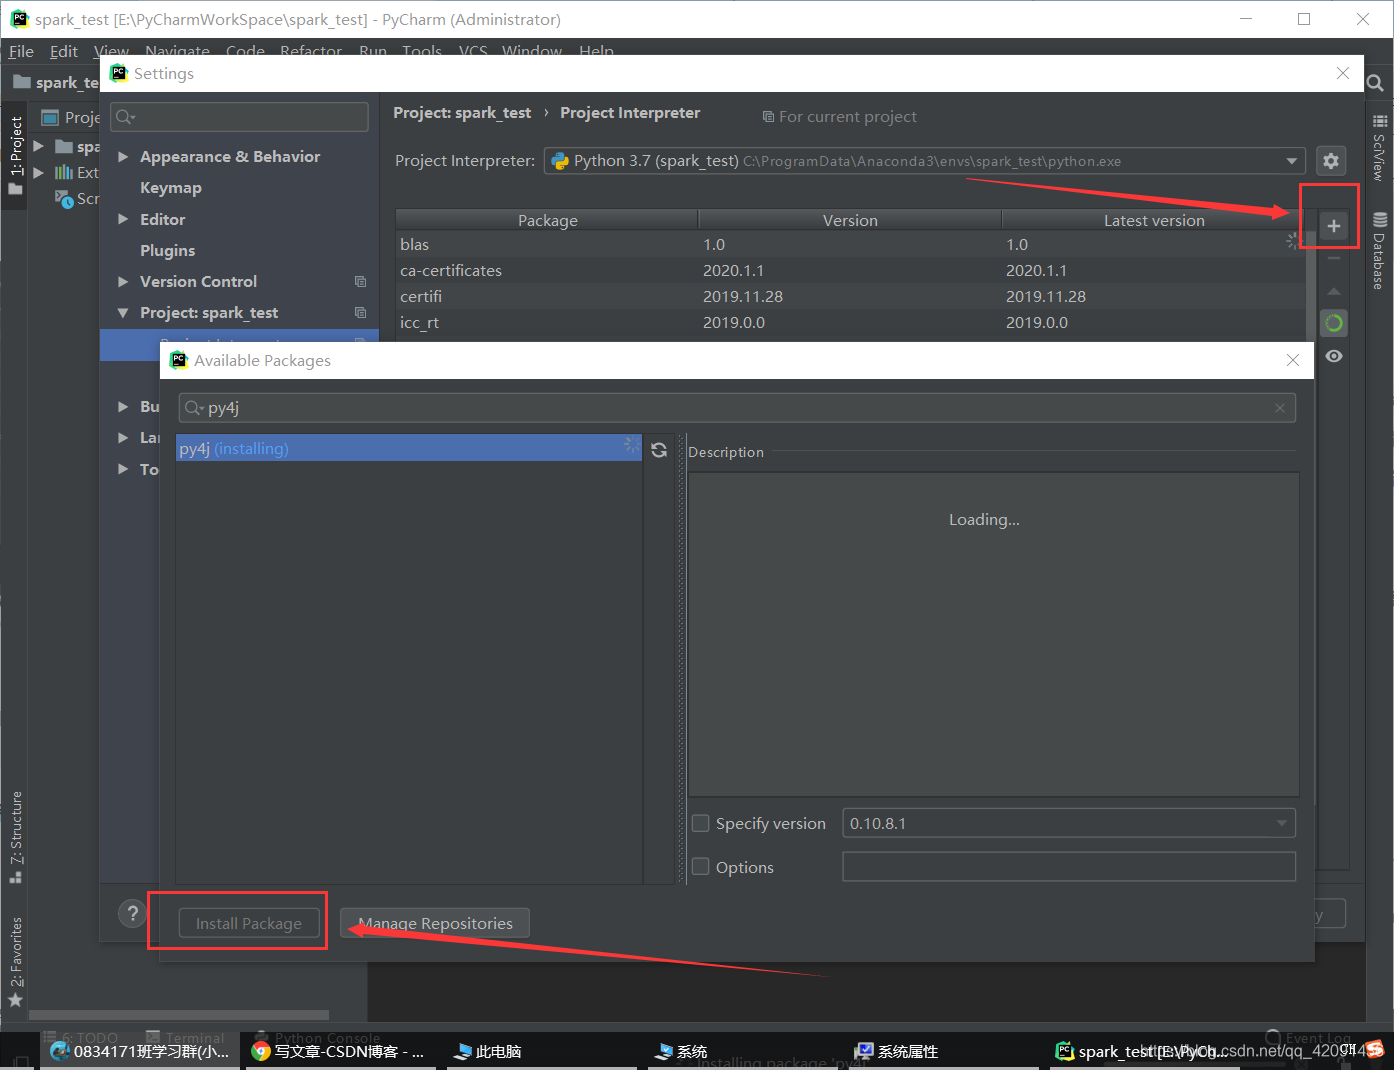This screenshot has width=1394, height=1070.
Task: Collapse the Project: spark_test section
Action: click(123, 313)
